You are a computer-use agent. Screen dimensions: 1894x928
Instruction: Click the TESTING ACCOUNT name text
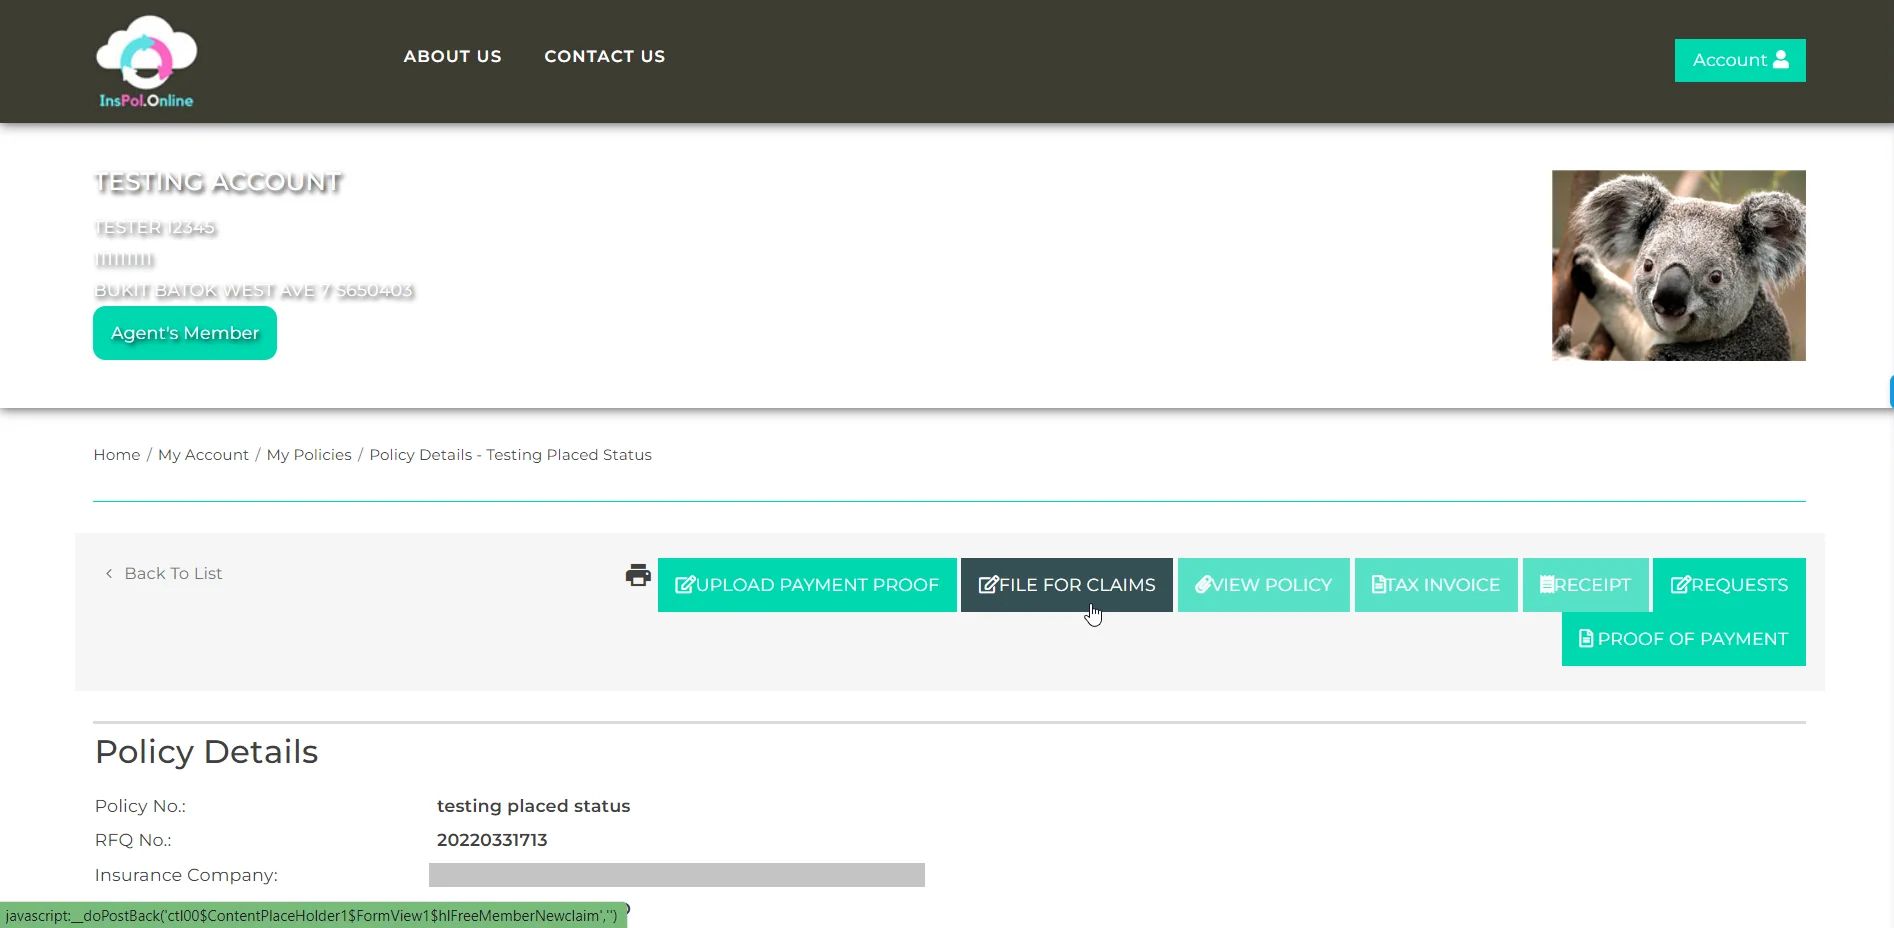coord(218,182)
